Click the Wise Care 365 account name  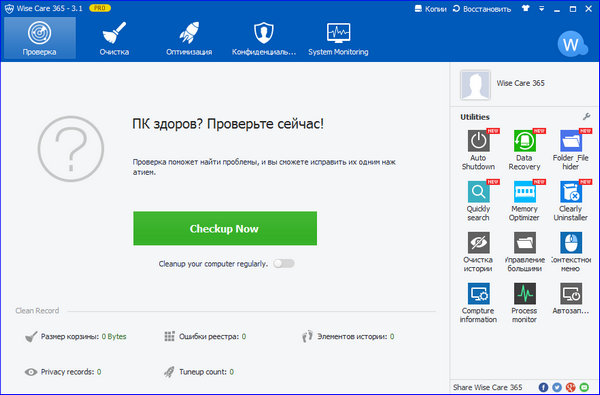(520, 83)
